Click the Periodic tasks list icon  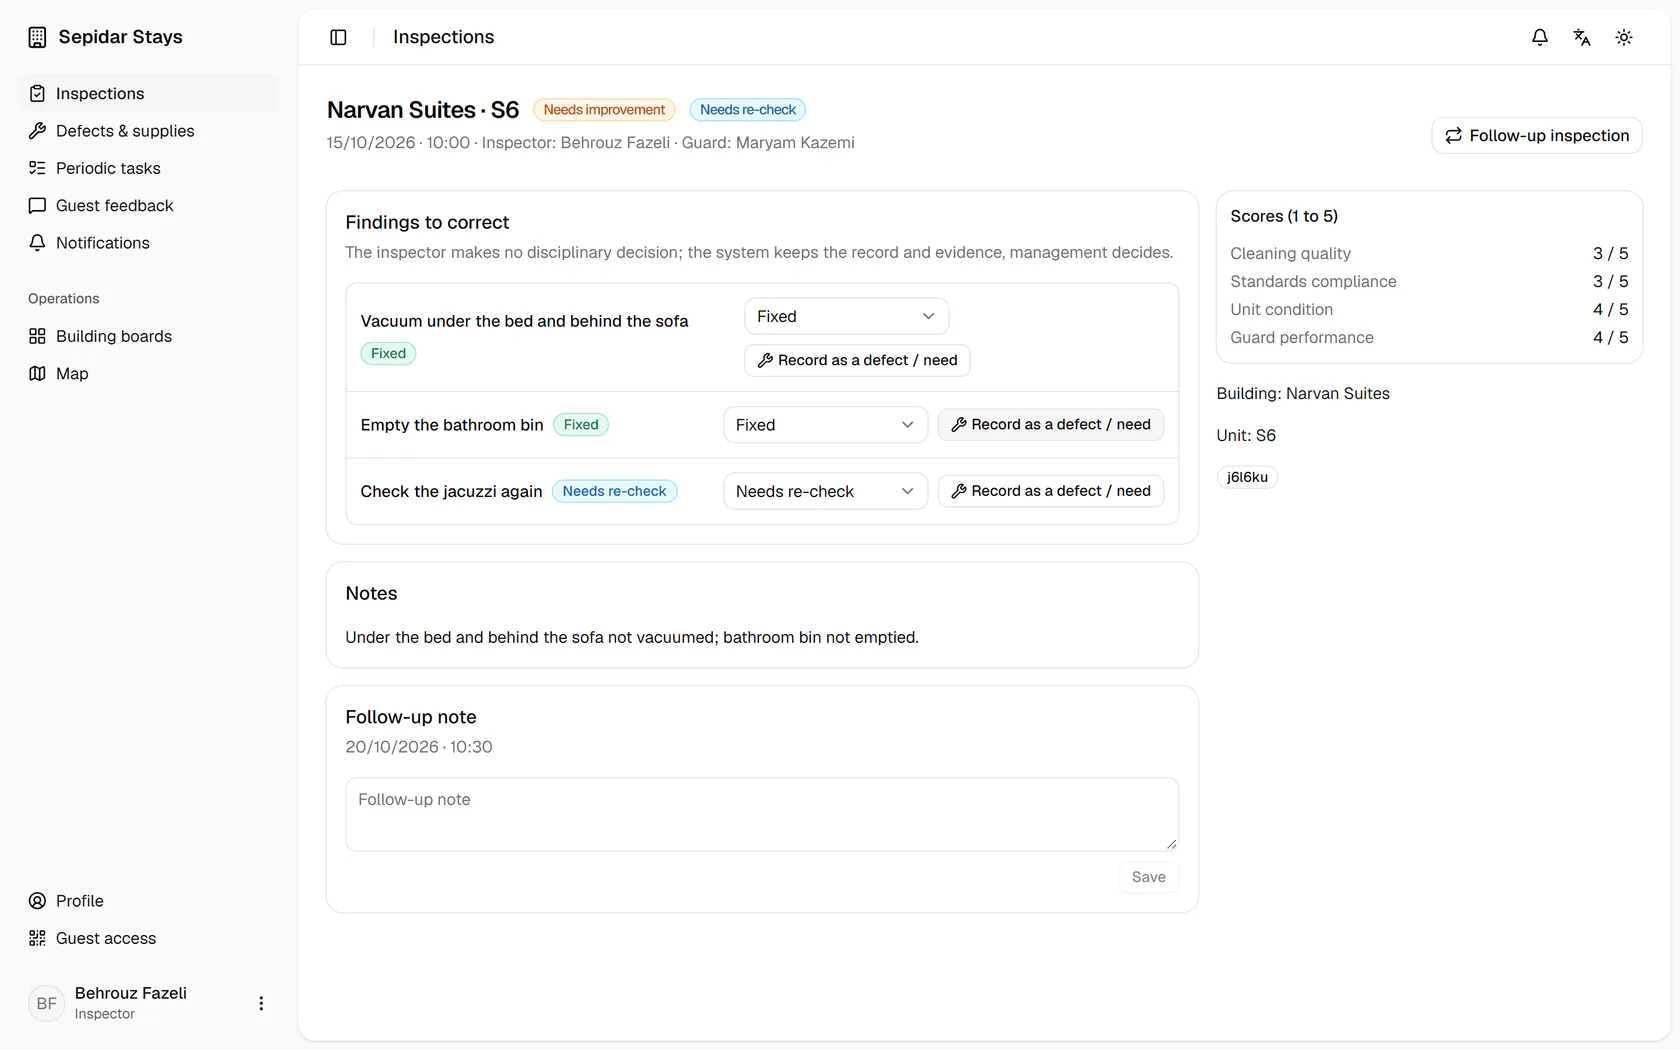tap(37, 168)
